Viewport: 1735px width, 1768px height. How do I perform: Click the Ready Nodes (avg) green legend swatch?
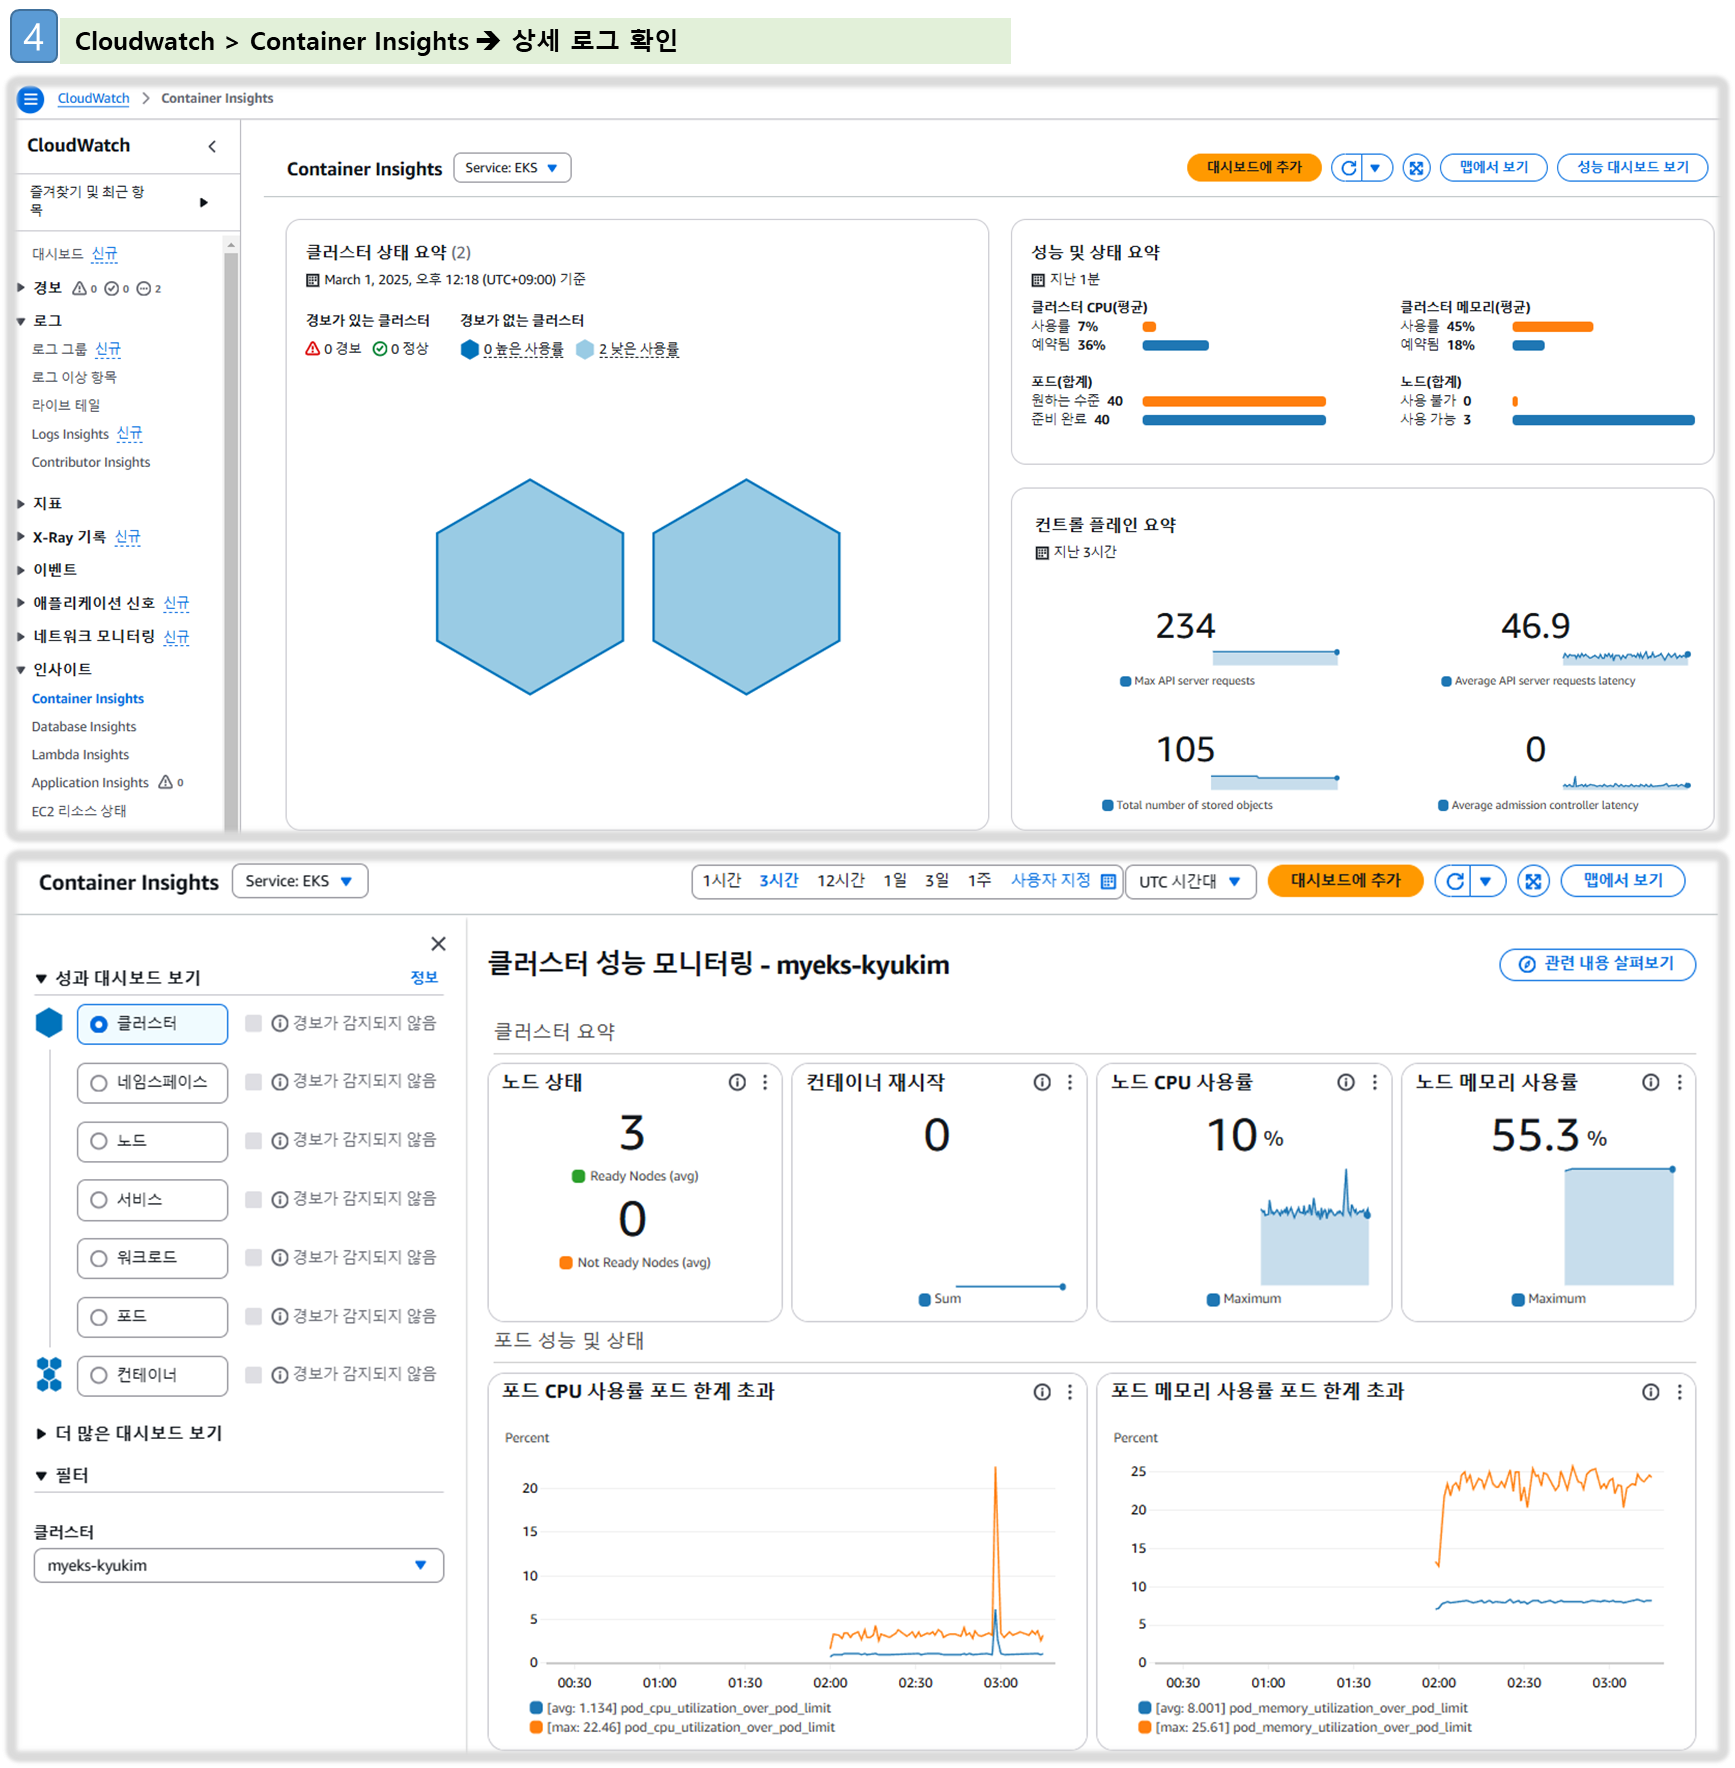pos(578,1176)
